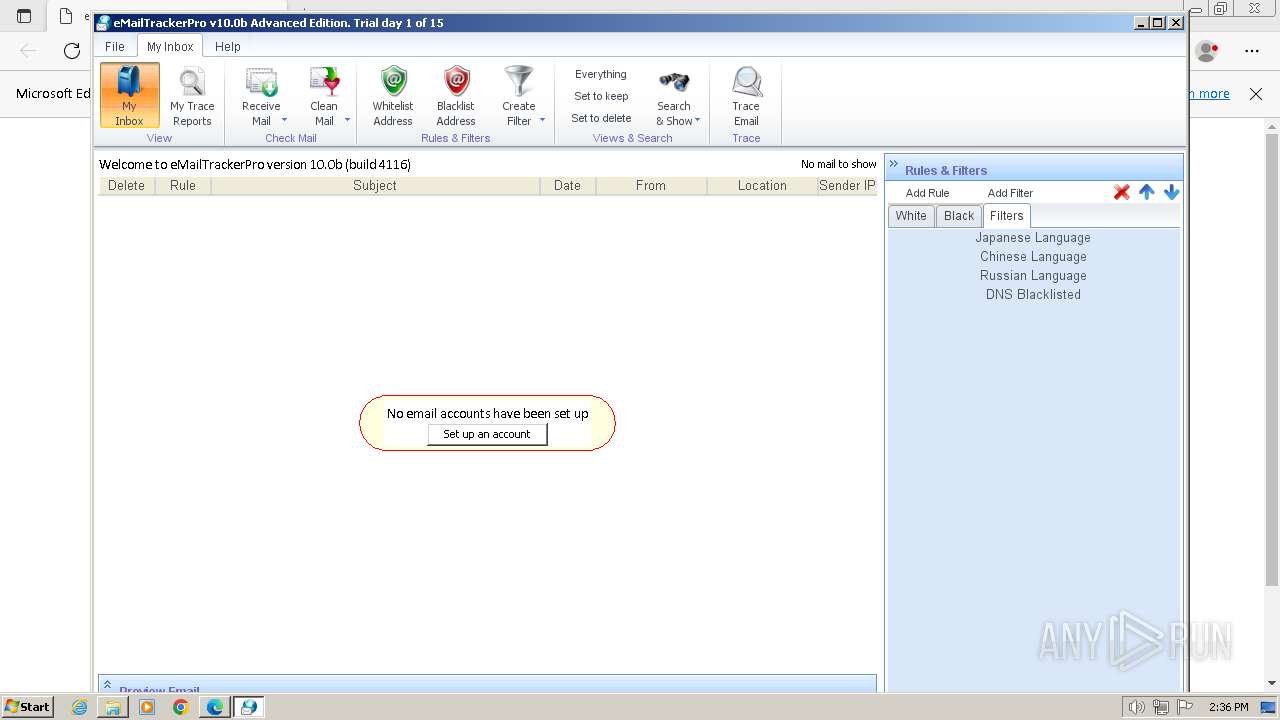The image size is (1280, 720).
Task: Click Add Rule
Action: pos(927,193)
